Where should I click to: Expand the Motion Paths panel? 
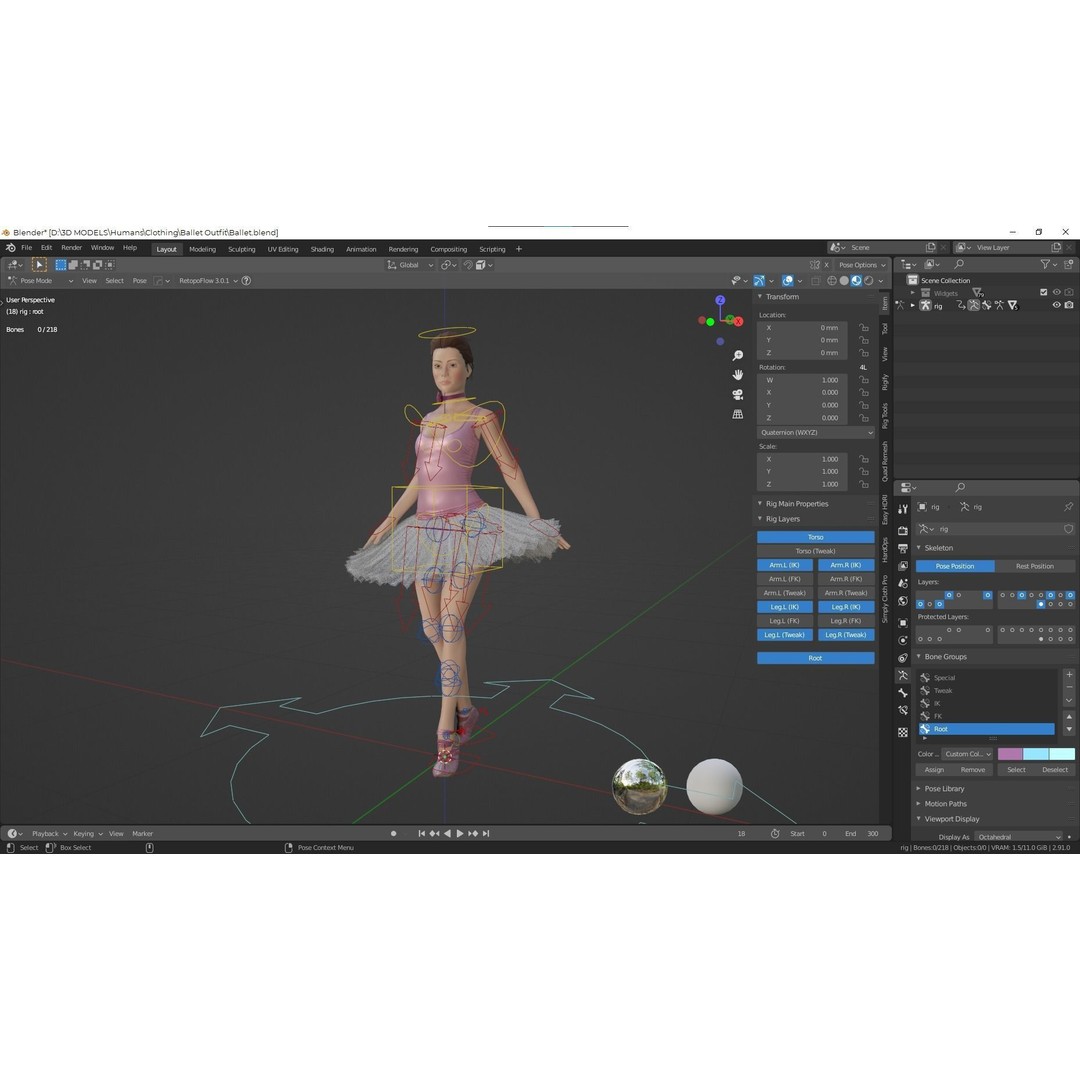945,804
